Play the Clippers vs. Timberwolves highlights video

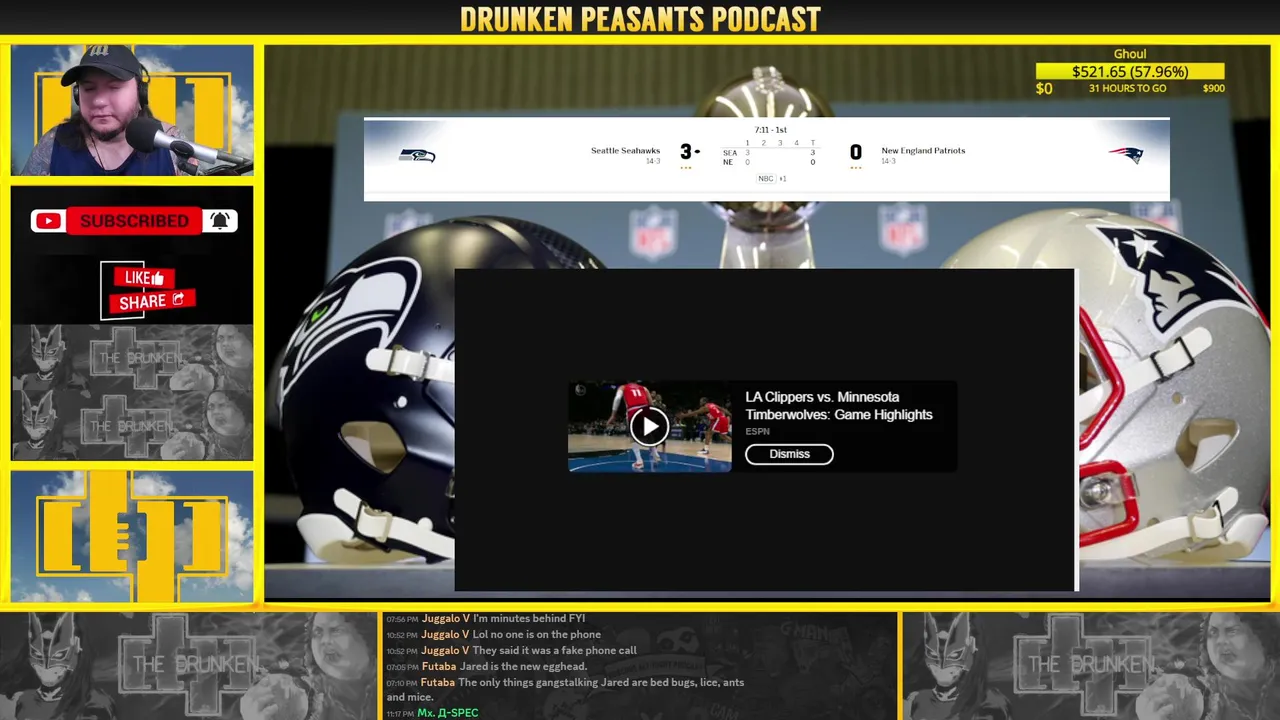(x=649, y=427)
